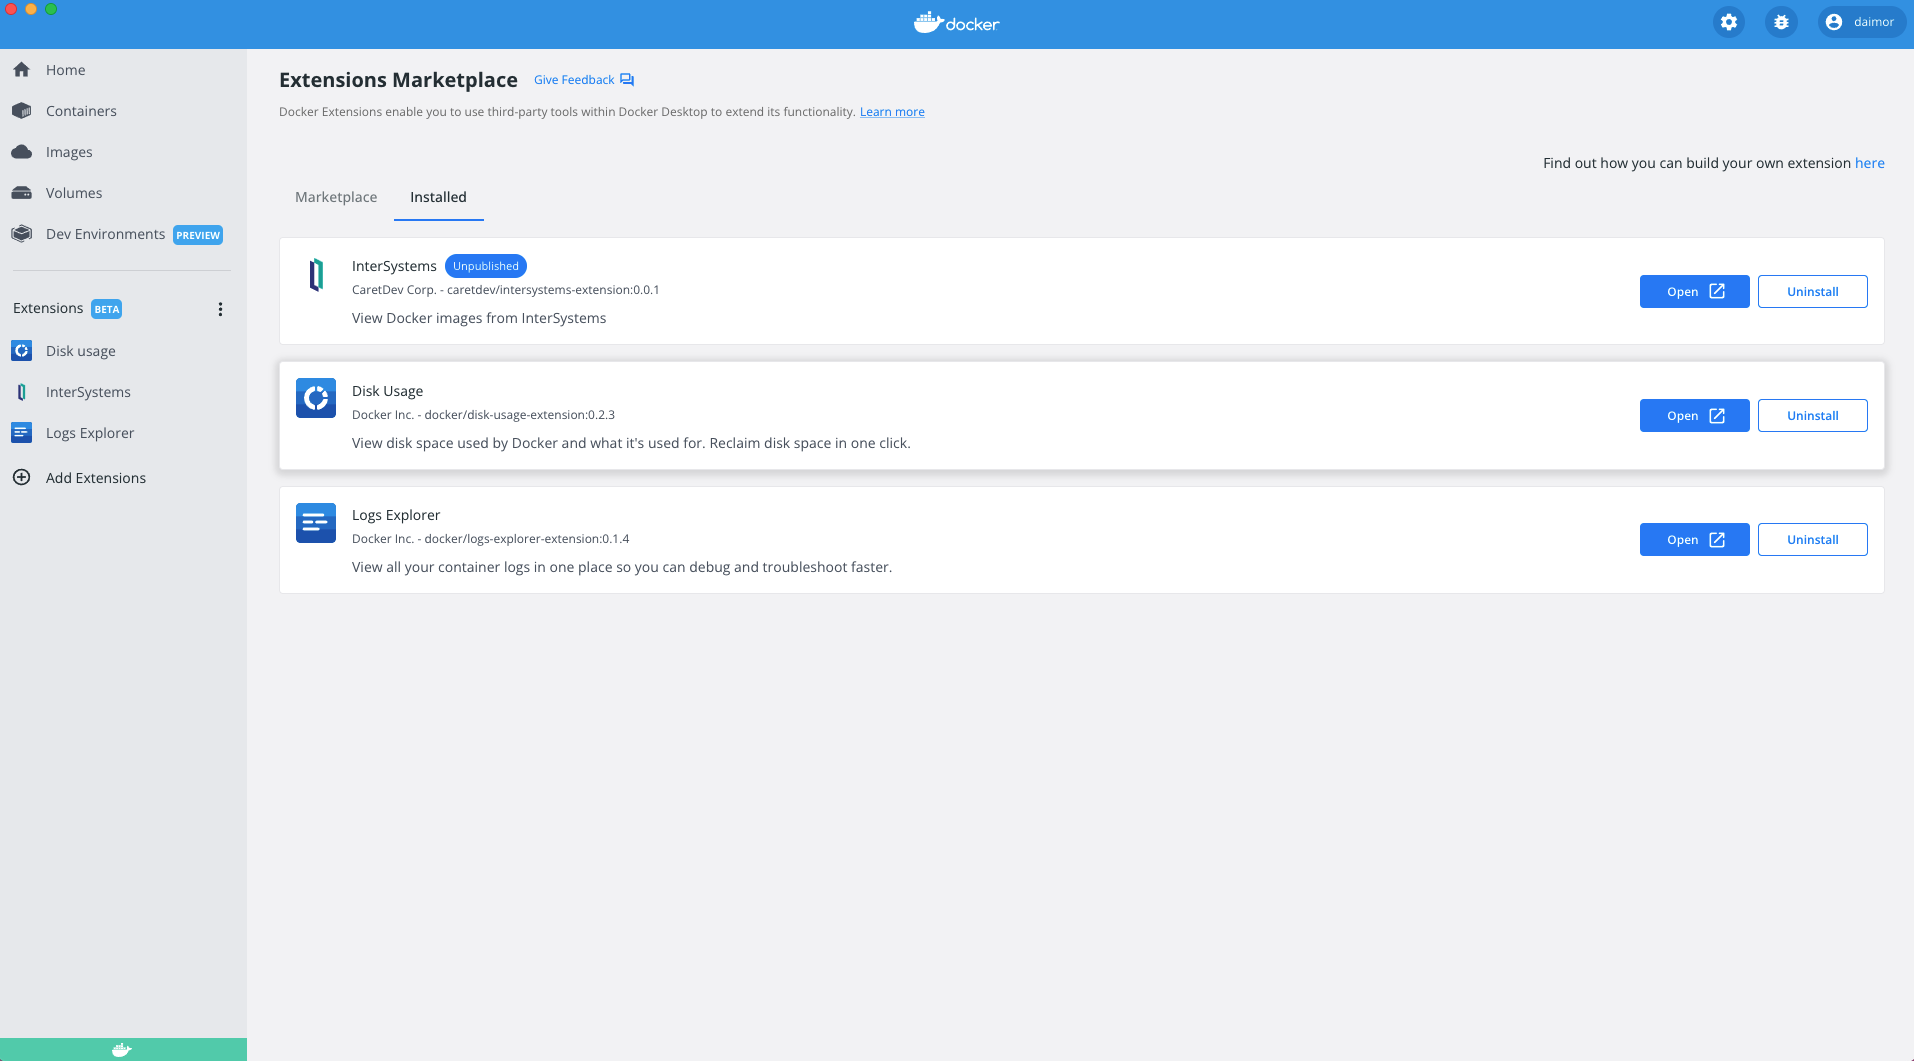Image resolution: width=1914 pixels, height=1061 pixels.
Task: Click the Unpublished badge
Action: 486,266
